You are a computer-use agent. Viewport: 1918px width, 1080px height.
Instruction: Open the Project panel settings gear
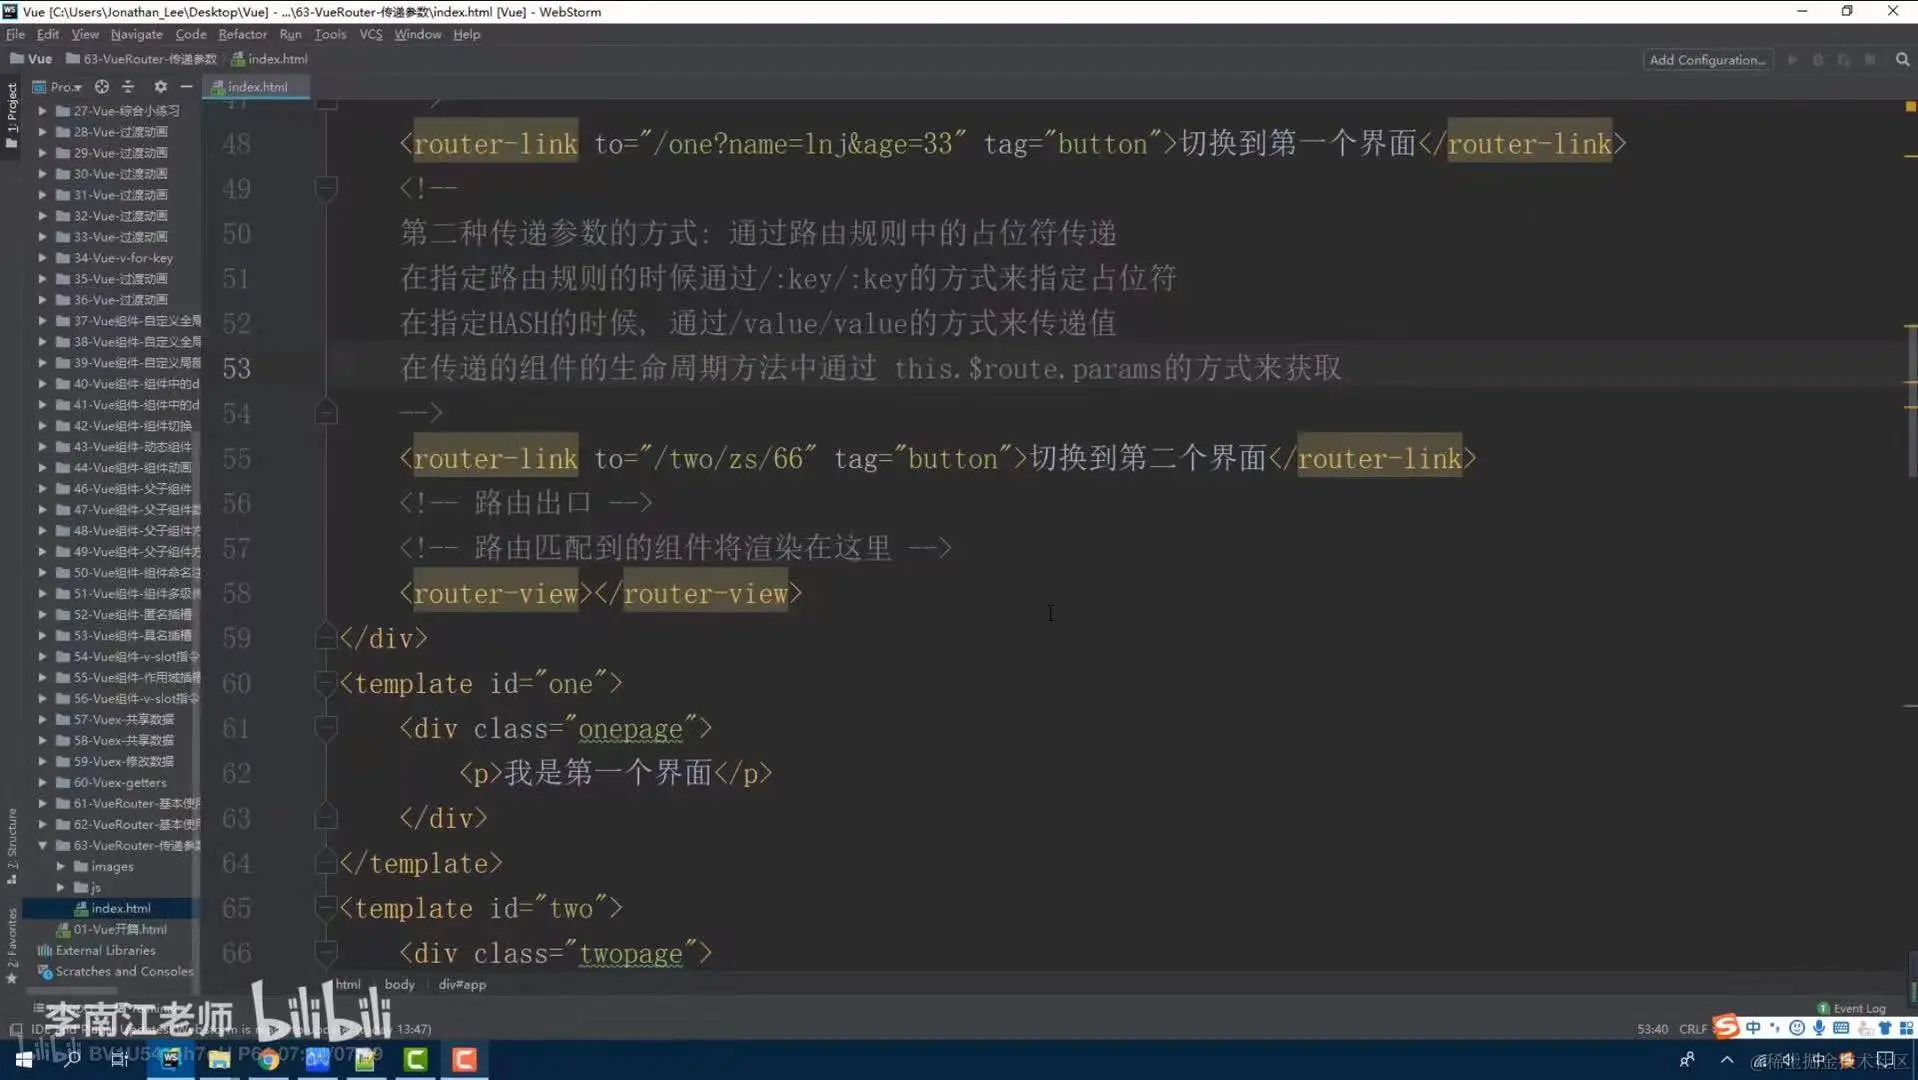coord(160,87)
